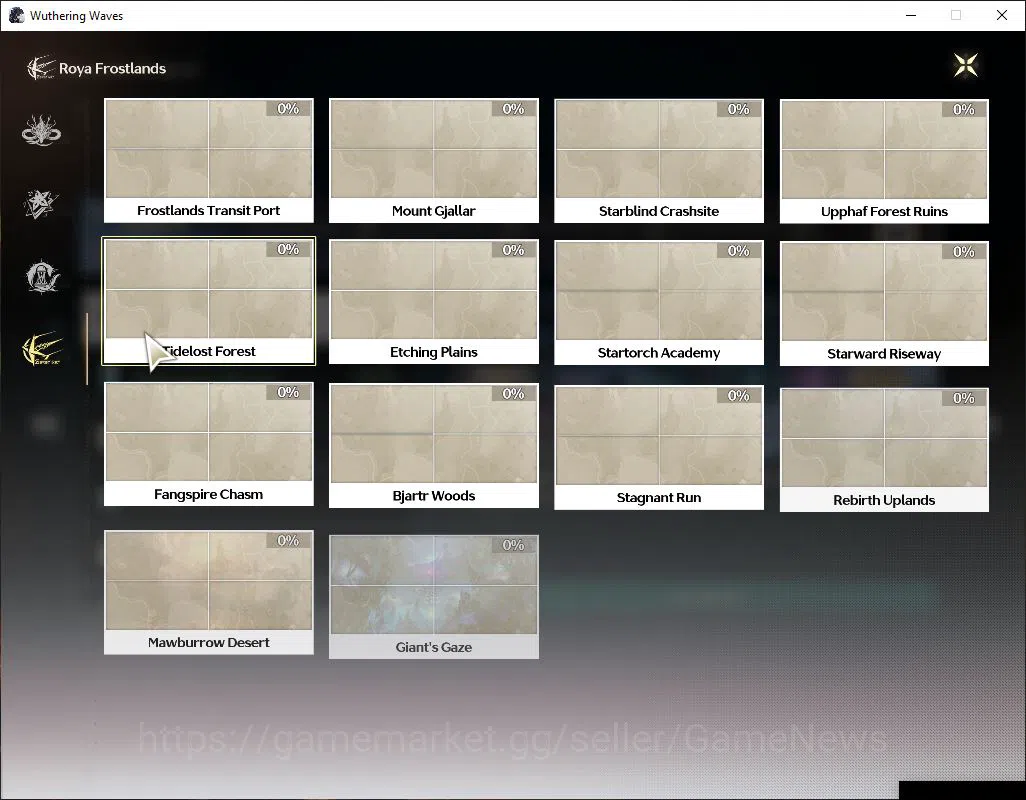This screenshot has width=1026, height=800.
Task: Open Rebirth Uplands map card
Action: (884, 450)
